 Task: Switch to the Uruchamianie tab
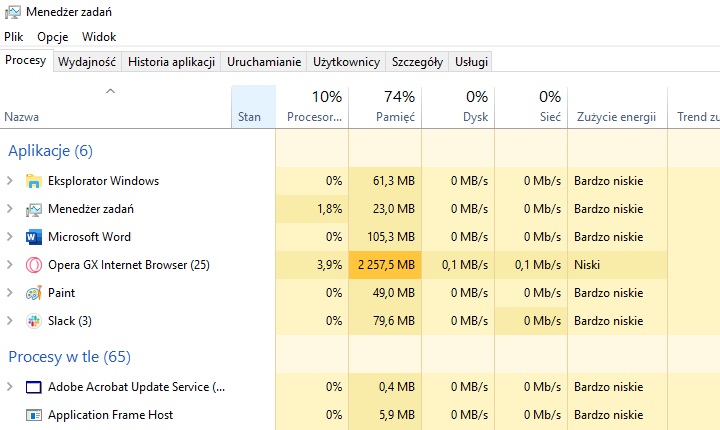[x=264, y=62]
